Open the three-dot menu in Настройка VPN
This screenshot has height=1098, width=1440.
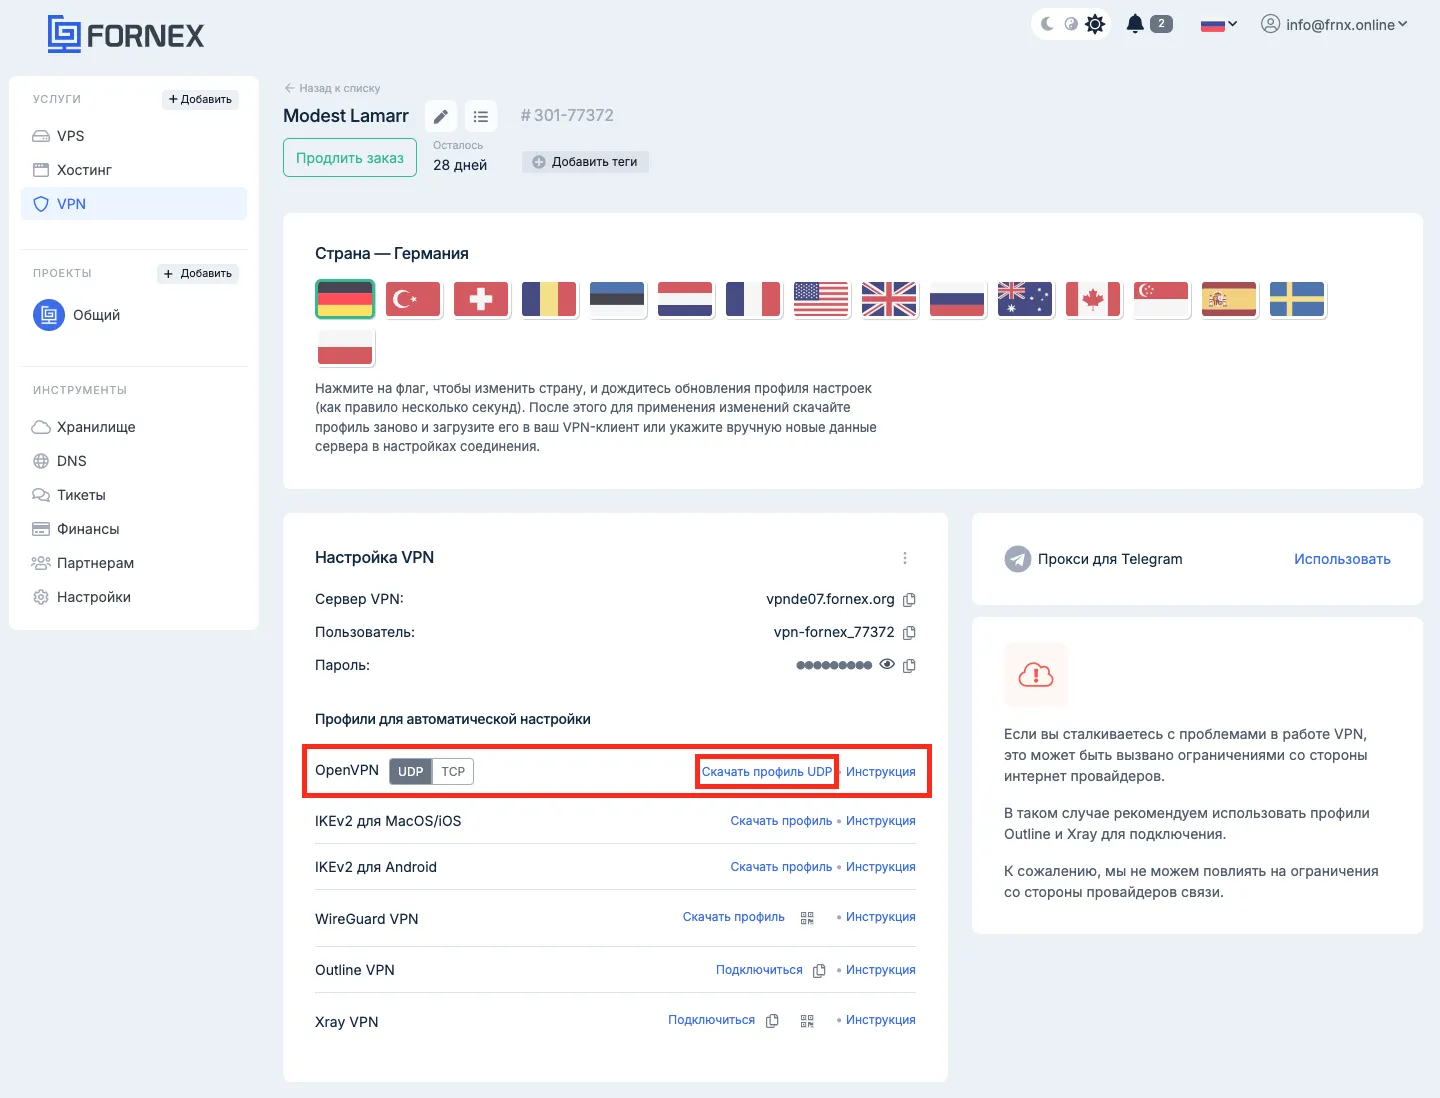(905, 558)
